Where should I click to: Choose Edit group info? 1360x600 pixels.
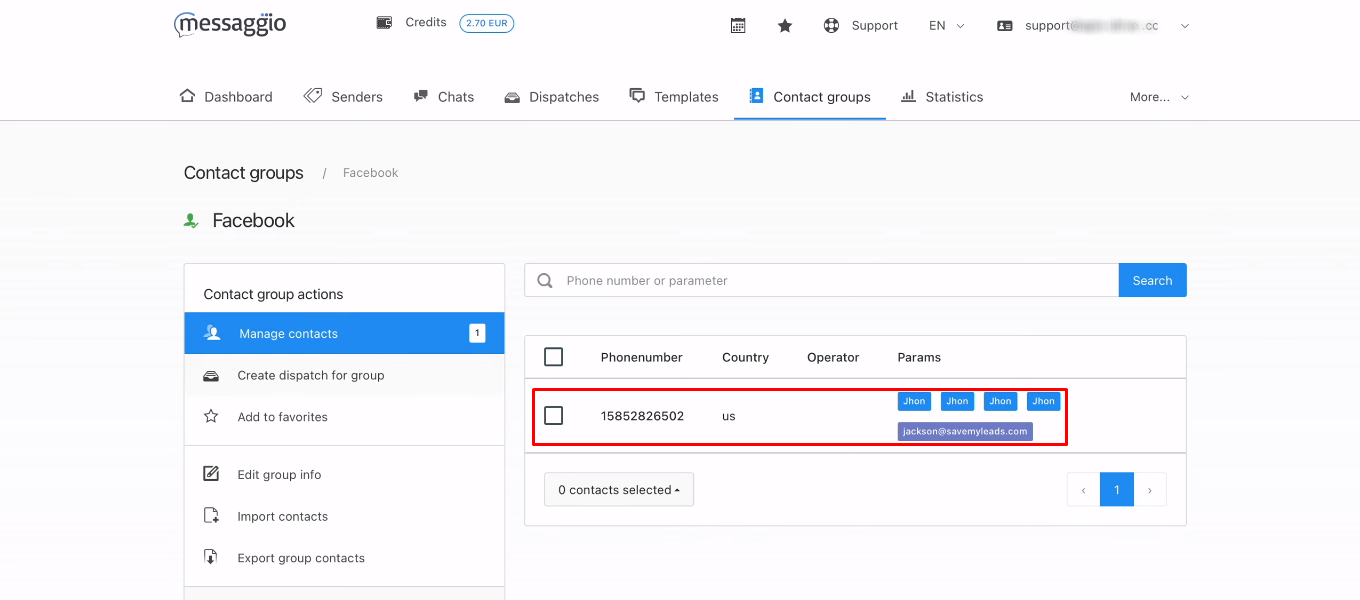(344, 475)
